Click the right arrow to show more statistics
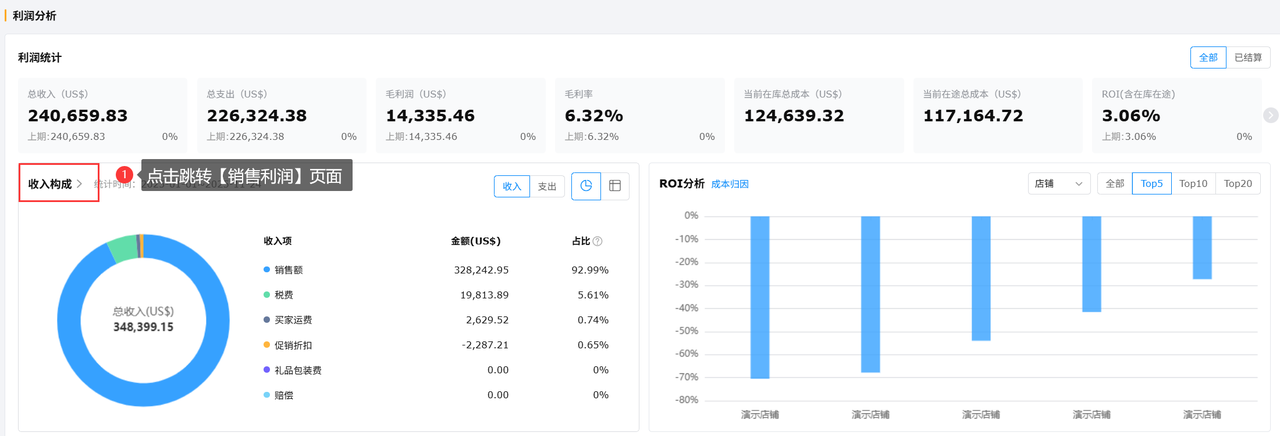1280x436 pixels. 1271,115
